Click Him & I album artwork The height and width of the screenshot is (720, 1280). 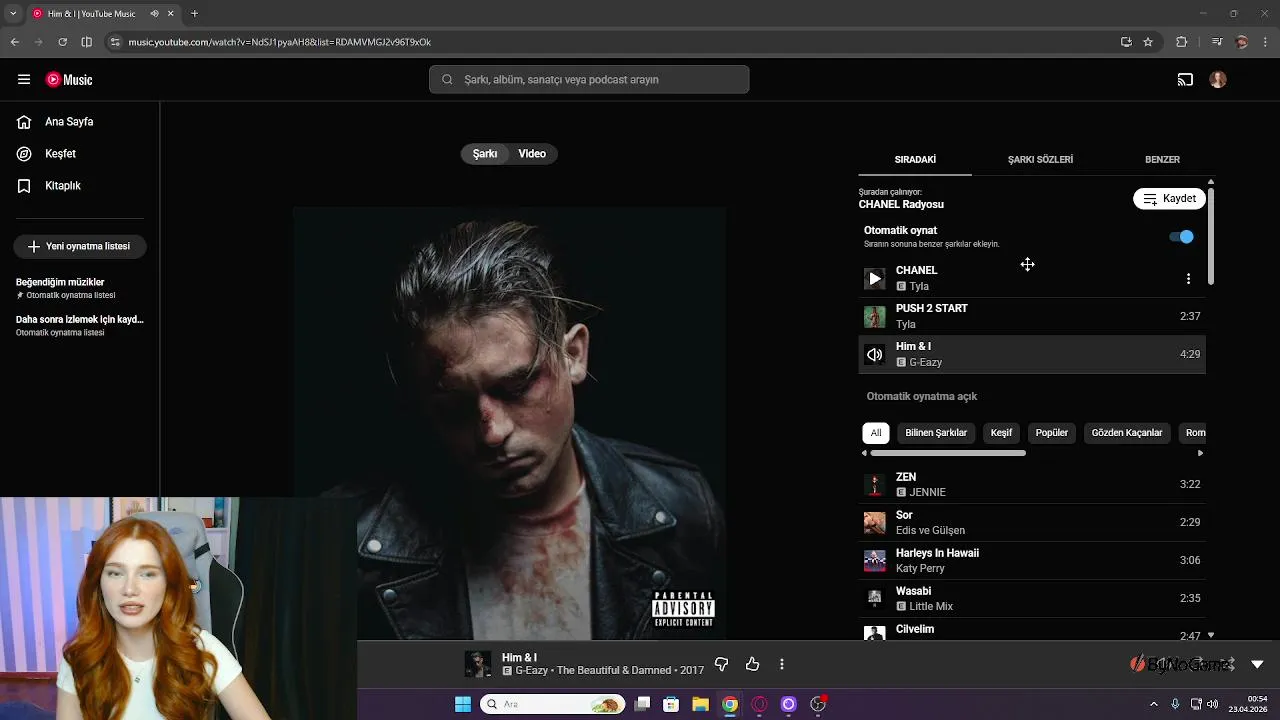pyautogui.click(x=510, y=424)
